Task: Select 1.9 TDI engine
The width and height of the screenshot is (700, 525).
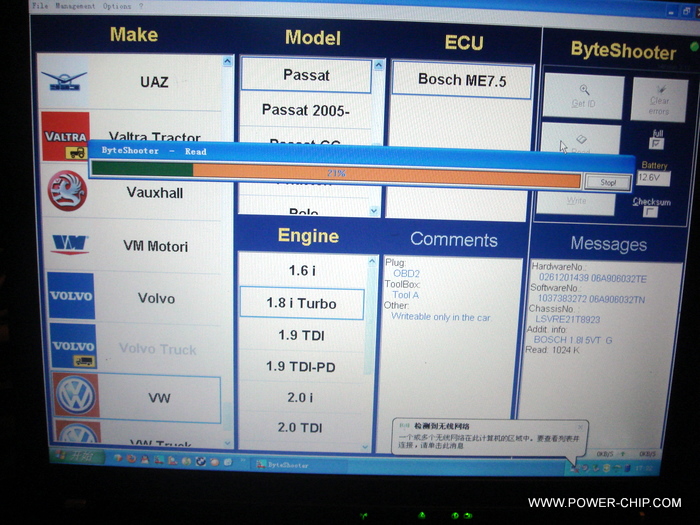Action: point(301,335)
